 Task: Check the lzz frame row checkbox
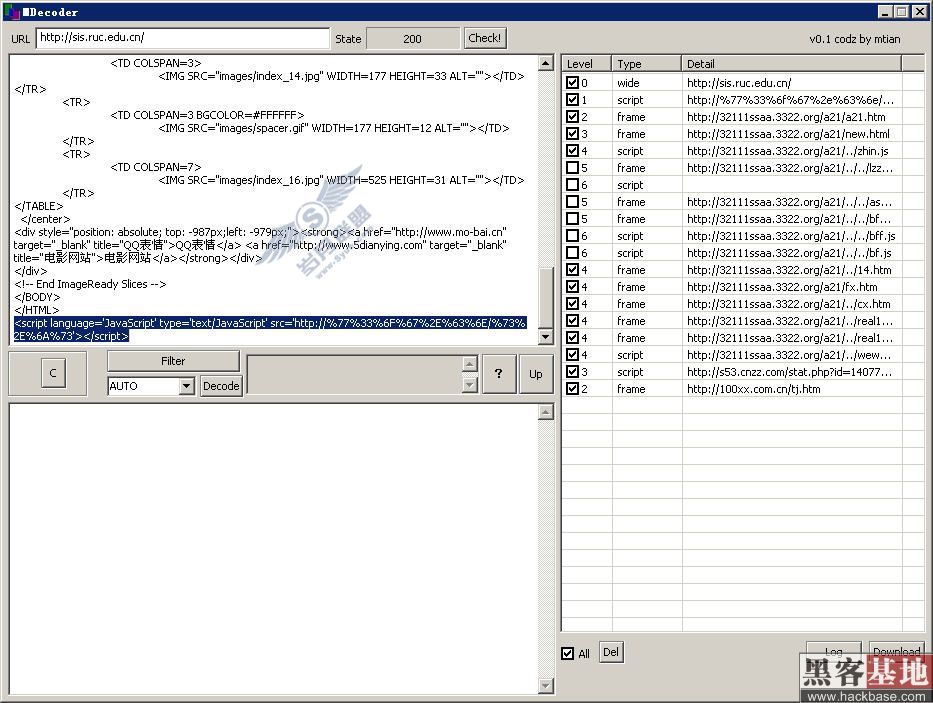[572, 168]
